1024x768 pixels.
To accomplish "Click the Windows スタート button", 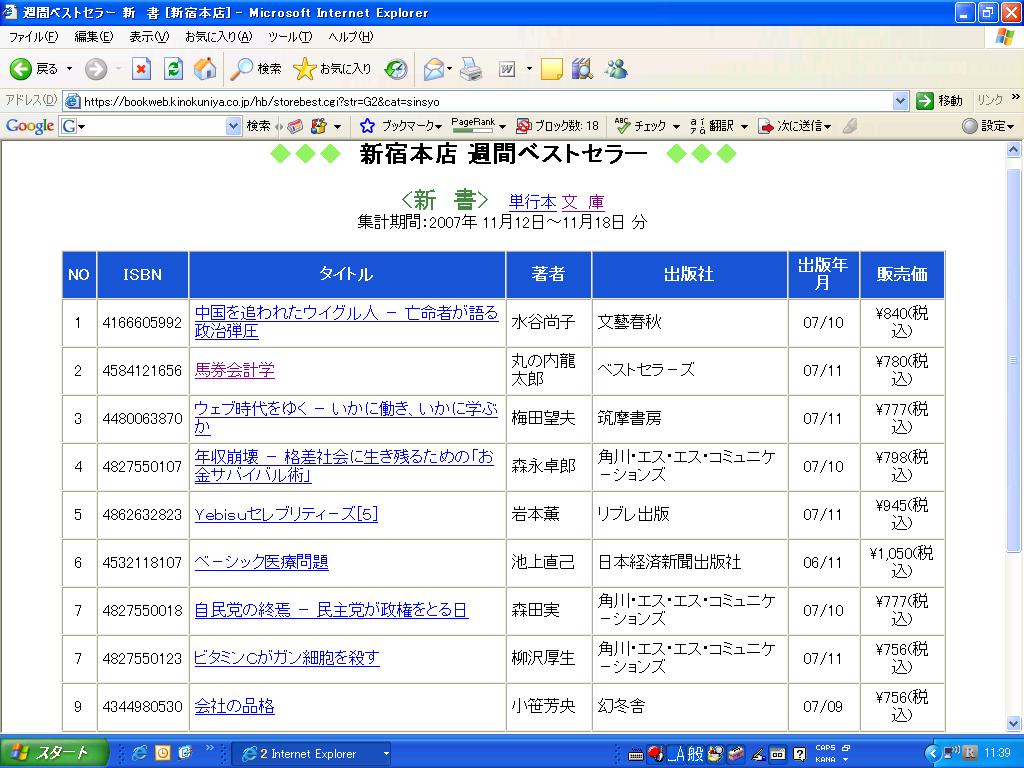I will pyautogui.click(x=54, y=753).
